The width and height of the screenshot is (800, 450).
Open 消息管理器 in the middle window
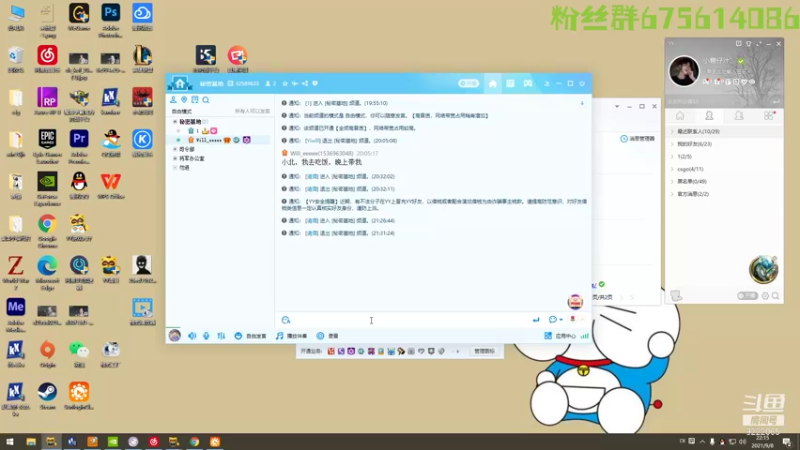(637, 139)
